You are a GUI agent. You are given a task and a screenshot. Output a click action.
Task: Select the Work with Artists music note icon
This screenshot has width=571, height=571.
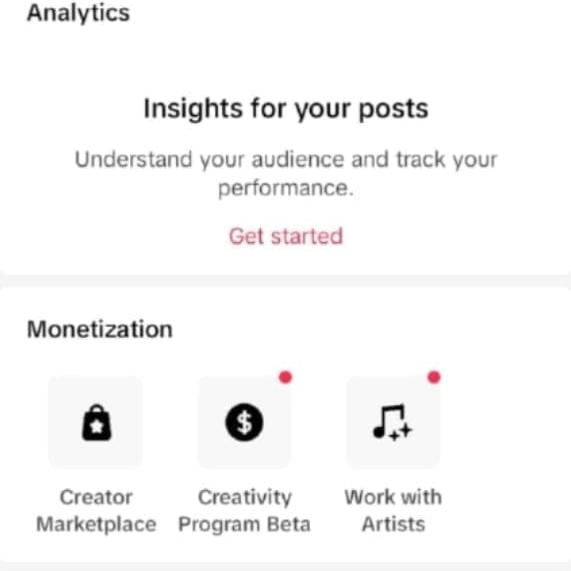(393, 423)
